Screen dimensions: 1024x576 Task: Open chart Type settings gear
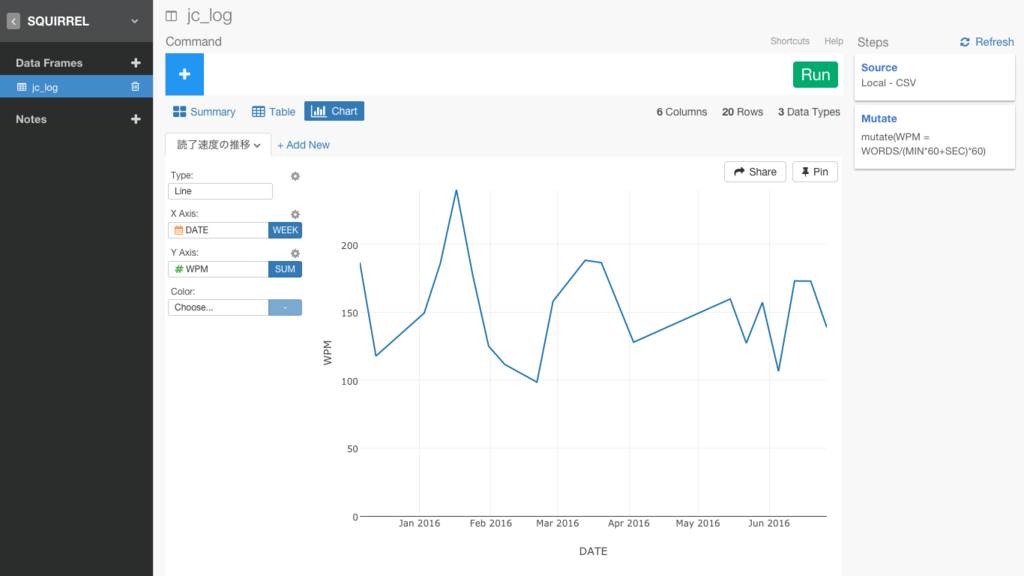click(x=295, y=176)
